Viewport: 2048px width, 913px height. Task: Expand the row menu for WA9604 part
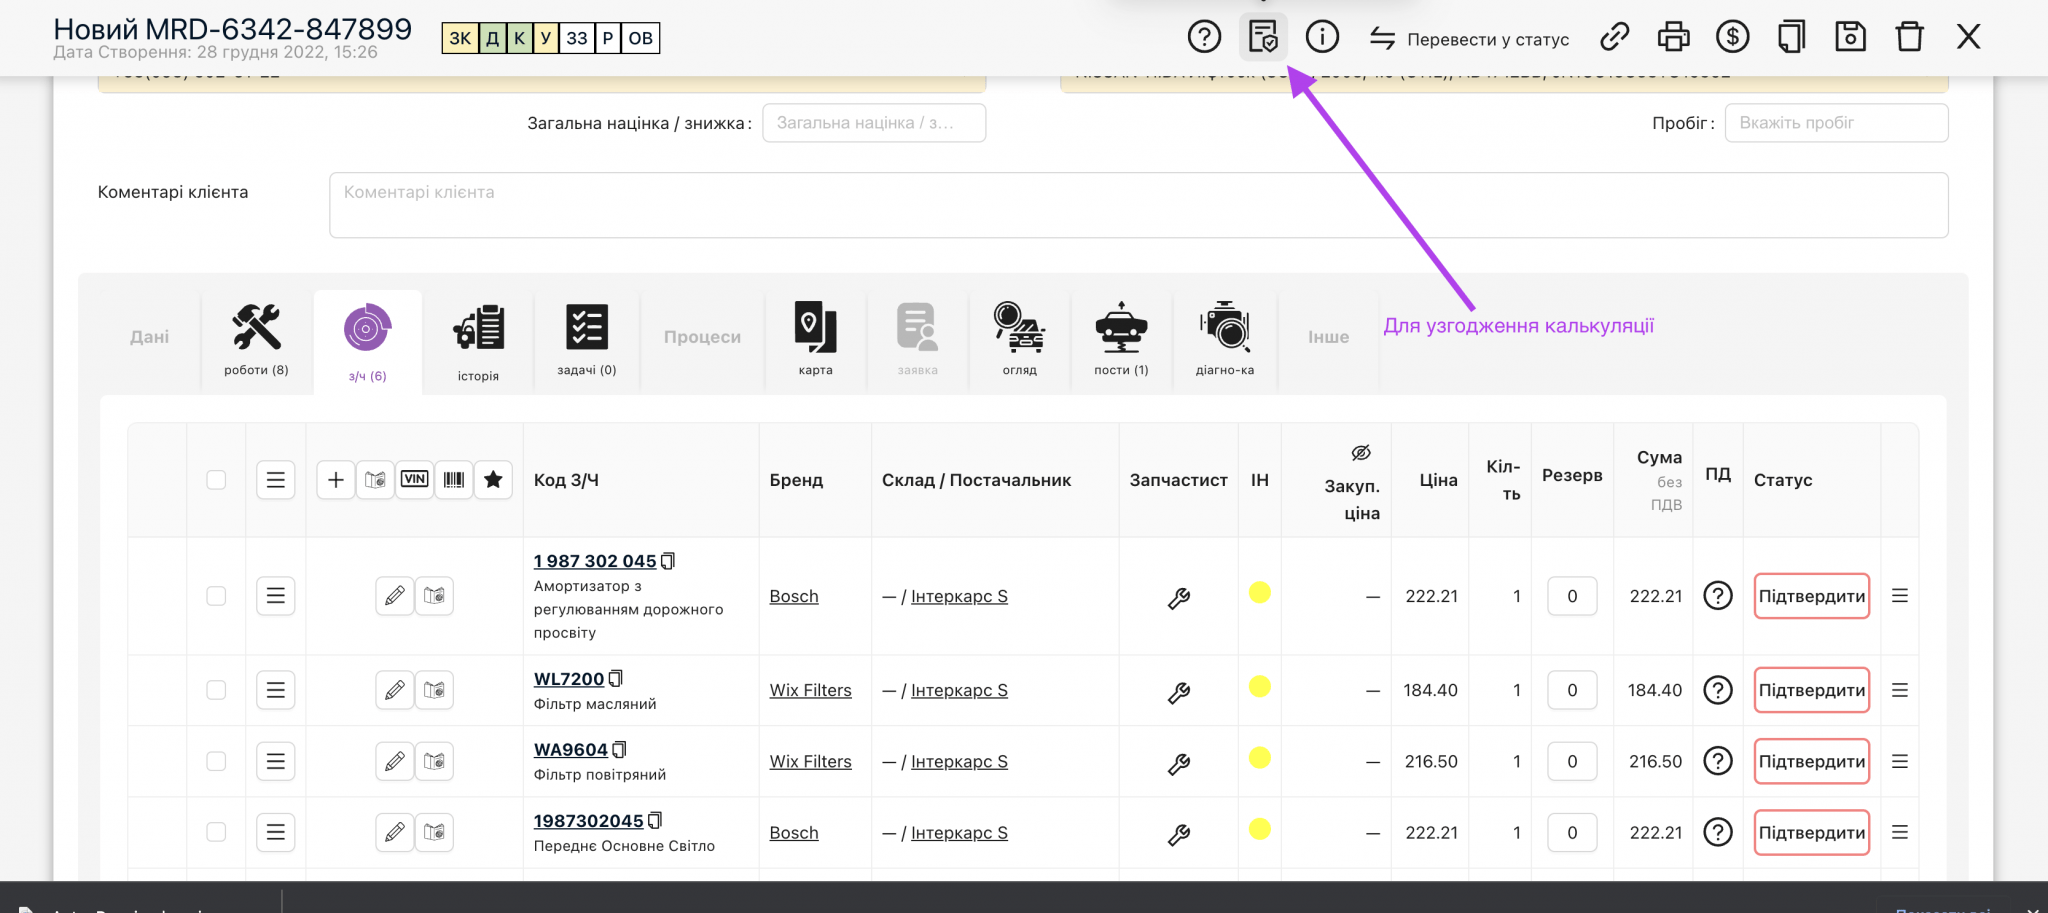(276, 761)
